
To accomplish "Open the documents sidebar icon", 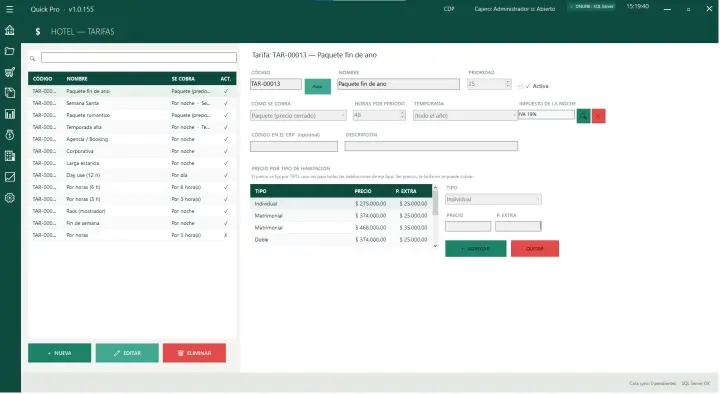I will pyautogui.click(x=10, y=93).
